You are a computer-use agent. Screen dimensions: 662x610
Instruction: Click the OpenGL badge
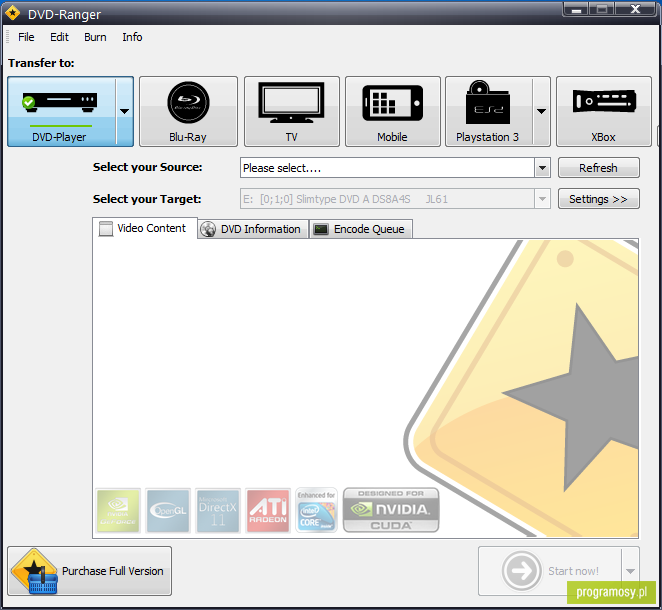(168, 511)
